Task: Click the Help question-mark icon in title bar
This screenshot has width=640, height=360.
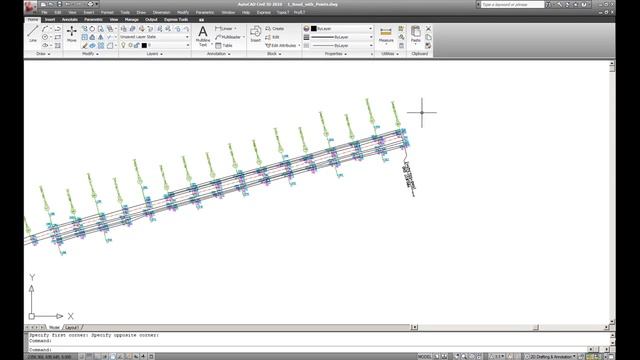Action: [584, 4]
